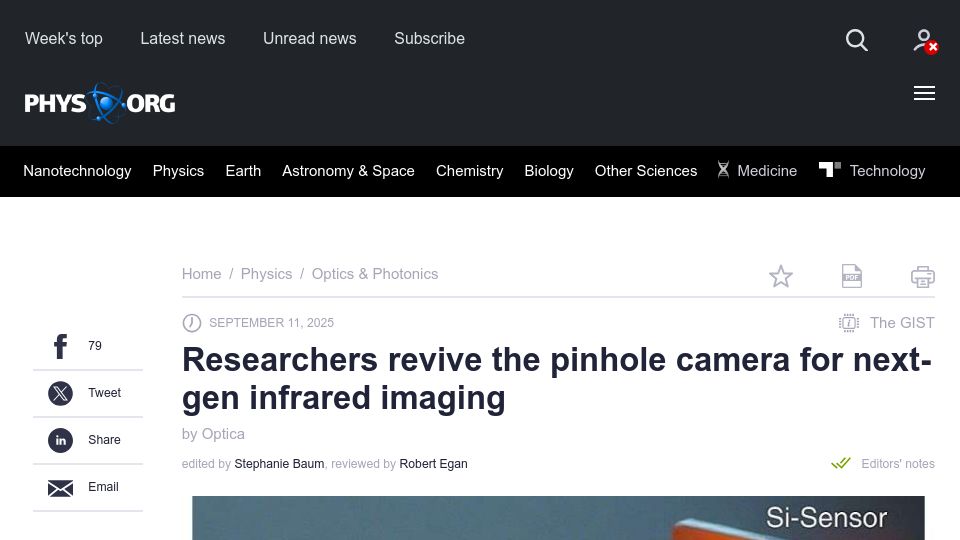Click Optics & Photonics breadcrumb
960x540 pixels.
pos(375,274)
